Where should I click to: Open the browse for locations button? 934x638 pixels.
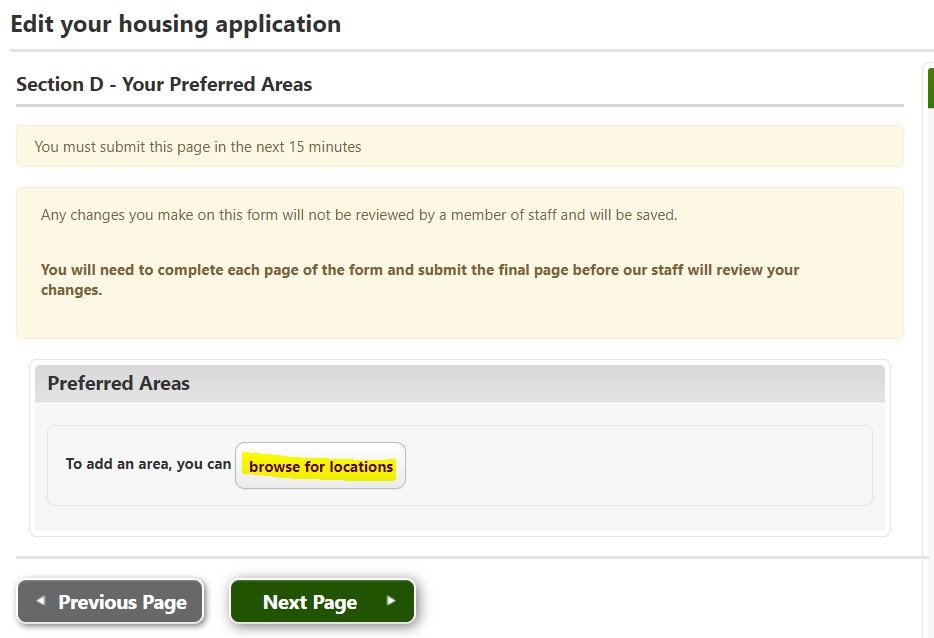tap(320, 466)
